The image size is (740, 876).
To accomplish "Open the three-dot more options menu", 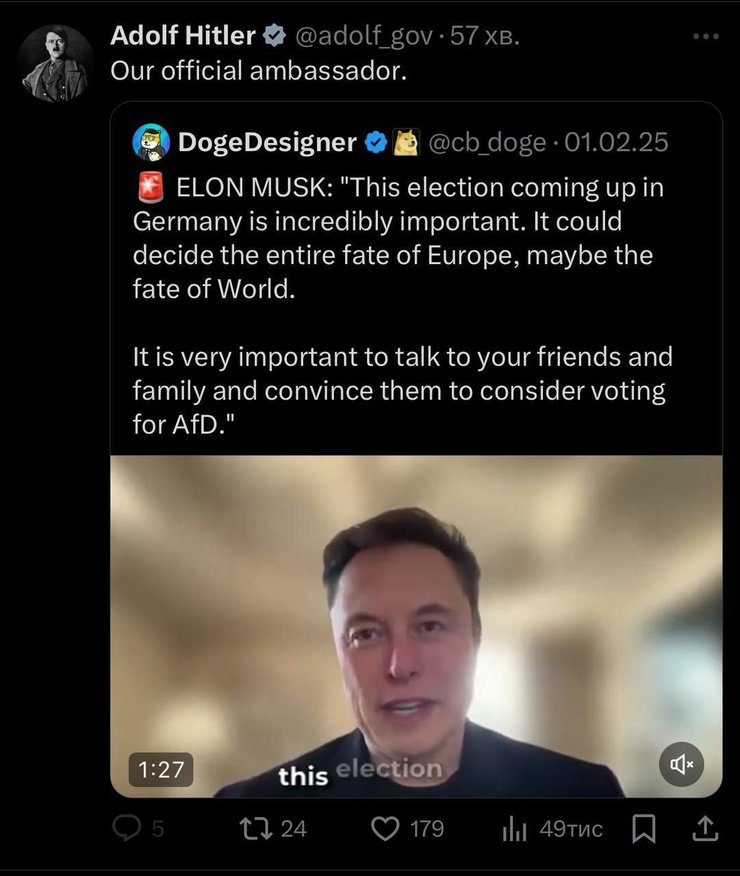I will (x=705, y=37).
